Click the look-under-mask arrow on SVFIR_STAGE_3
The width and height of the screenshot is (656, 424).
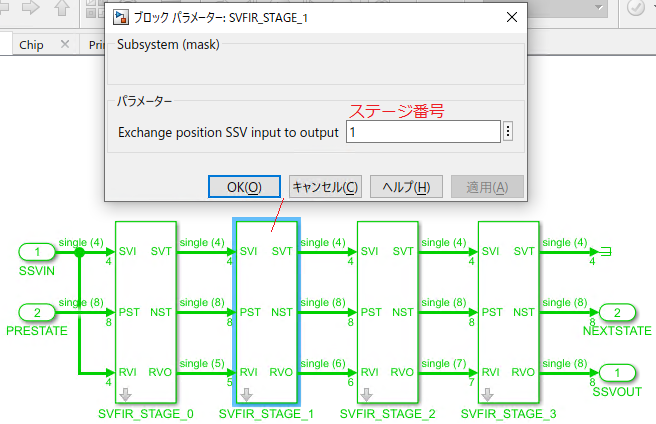pyautogui.click(x=487, y=394)
